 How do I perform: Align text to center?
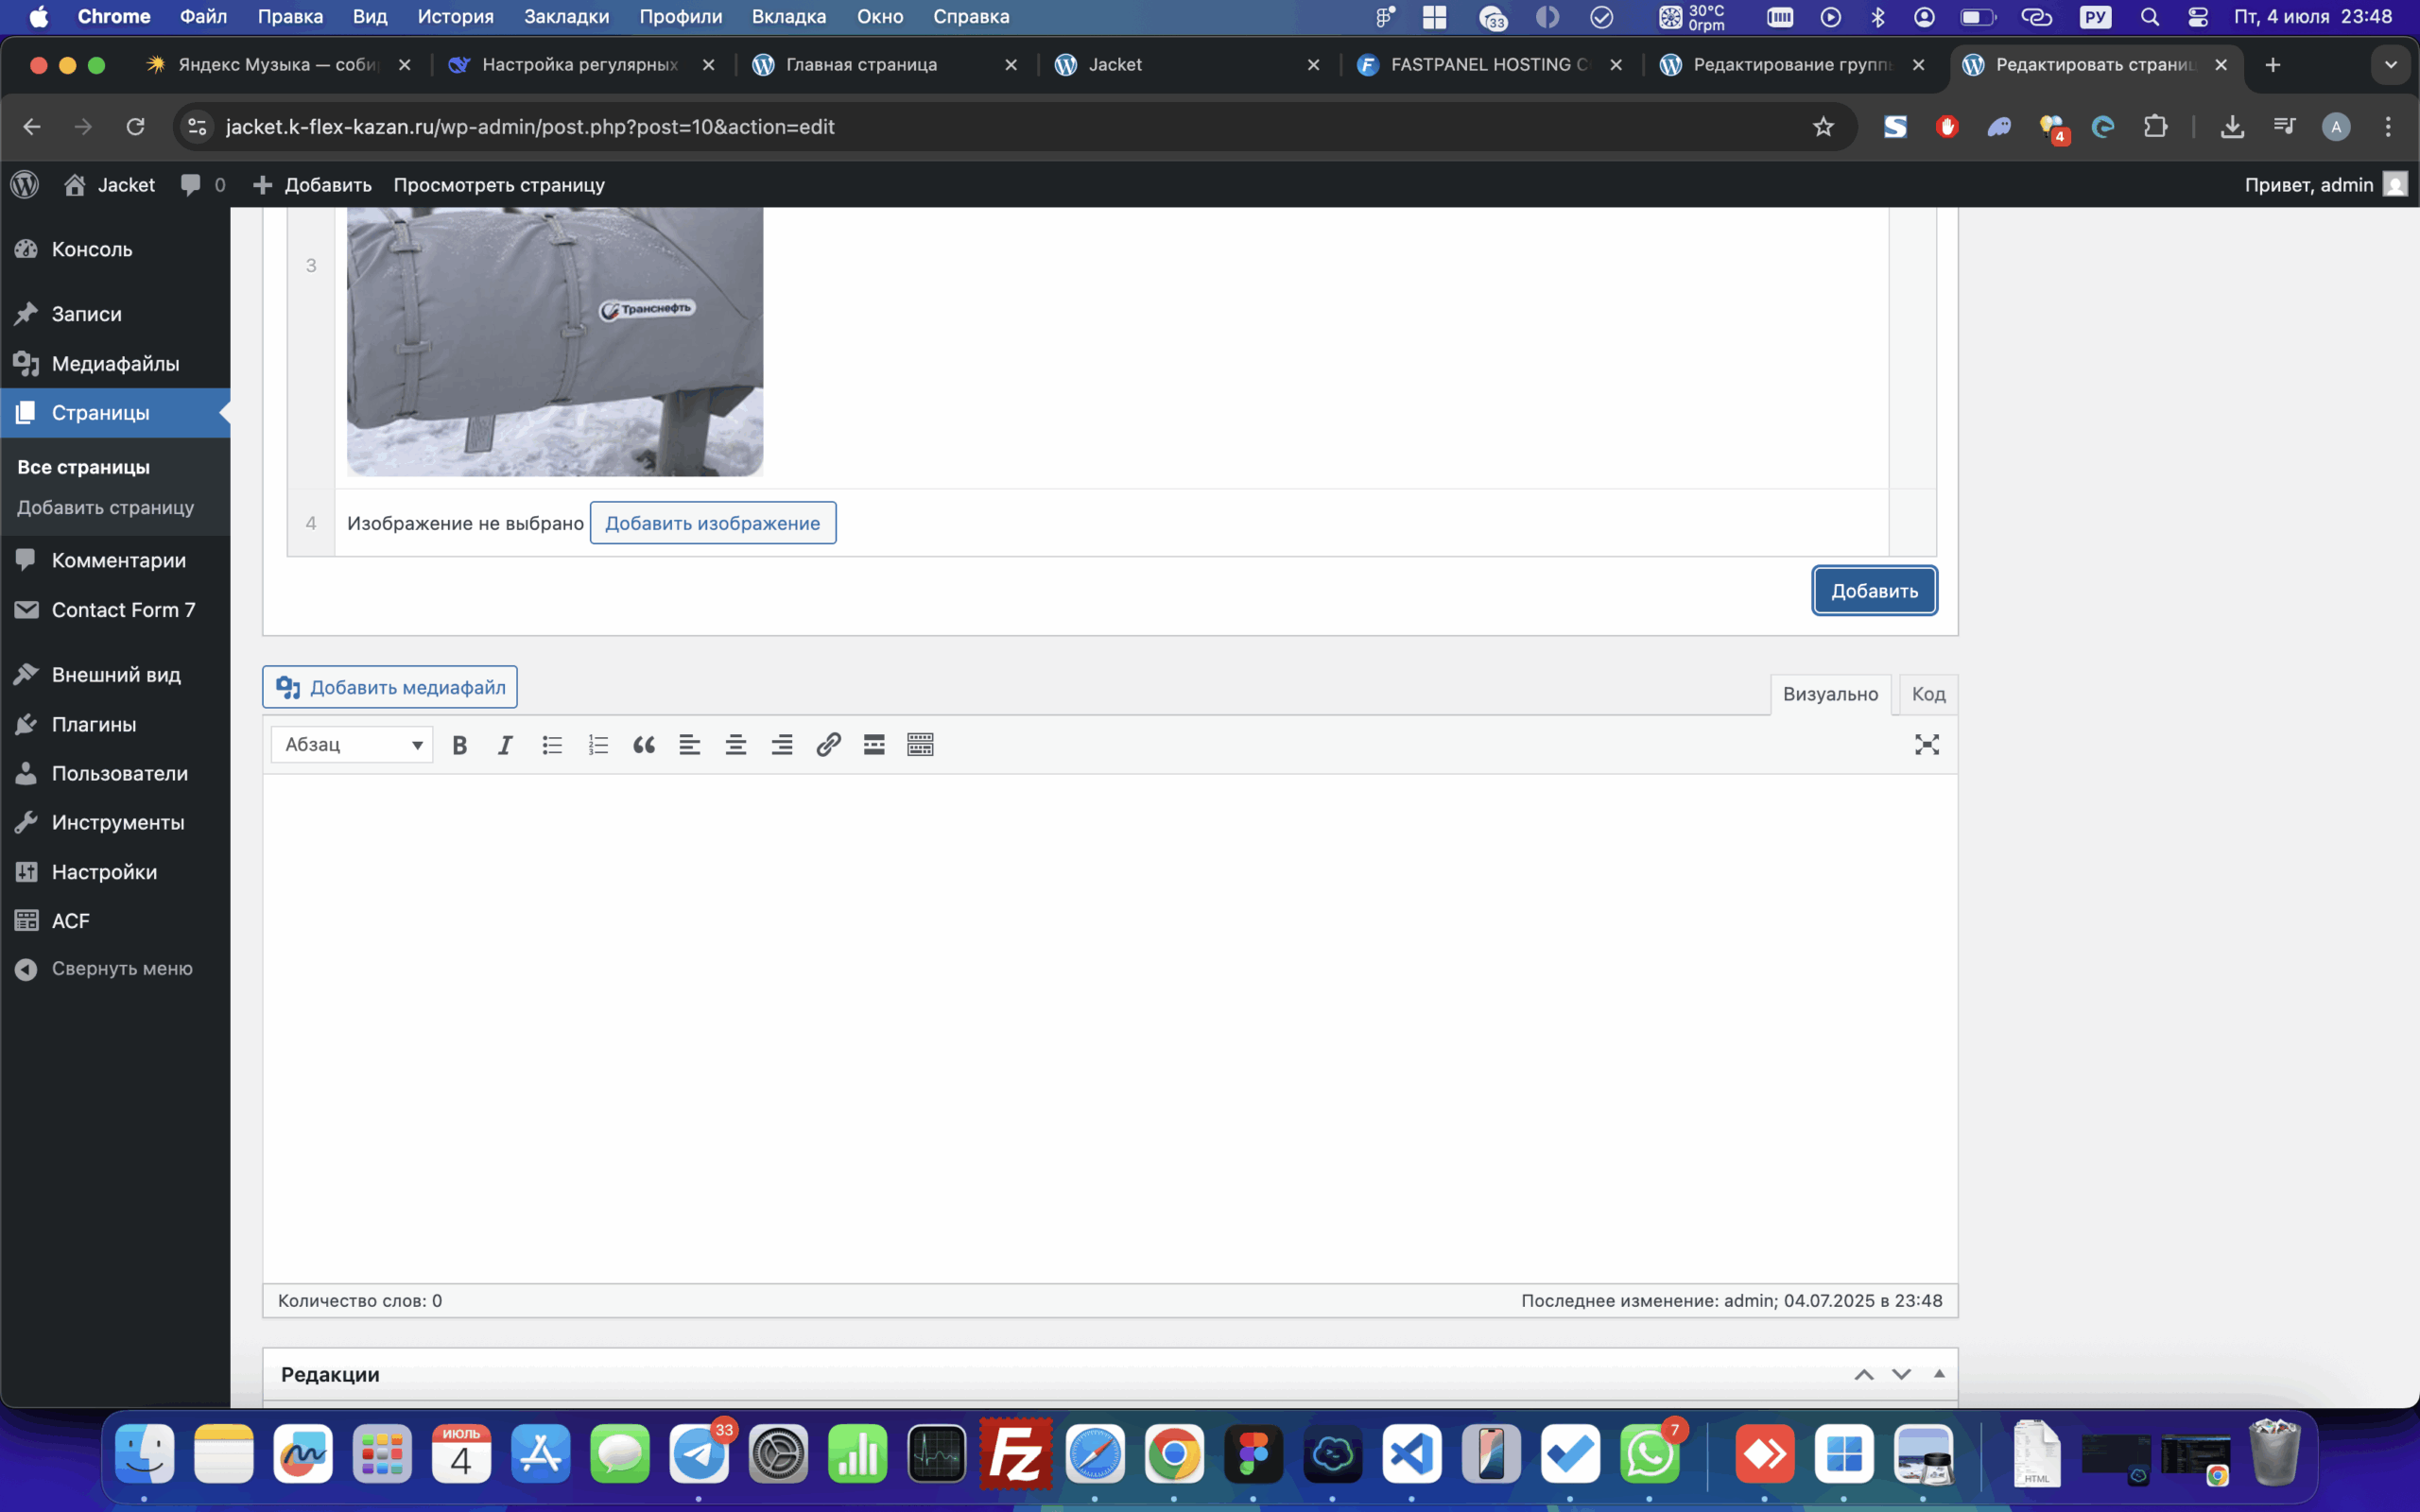pos(736,745)
